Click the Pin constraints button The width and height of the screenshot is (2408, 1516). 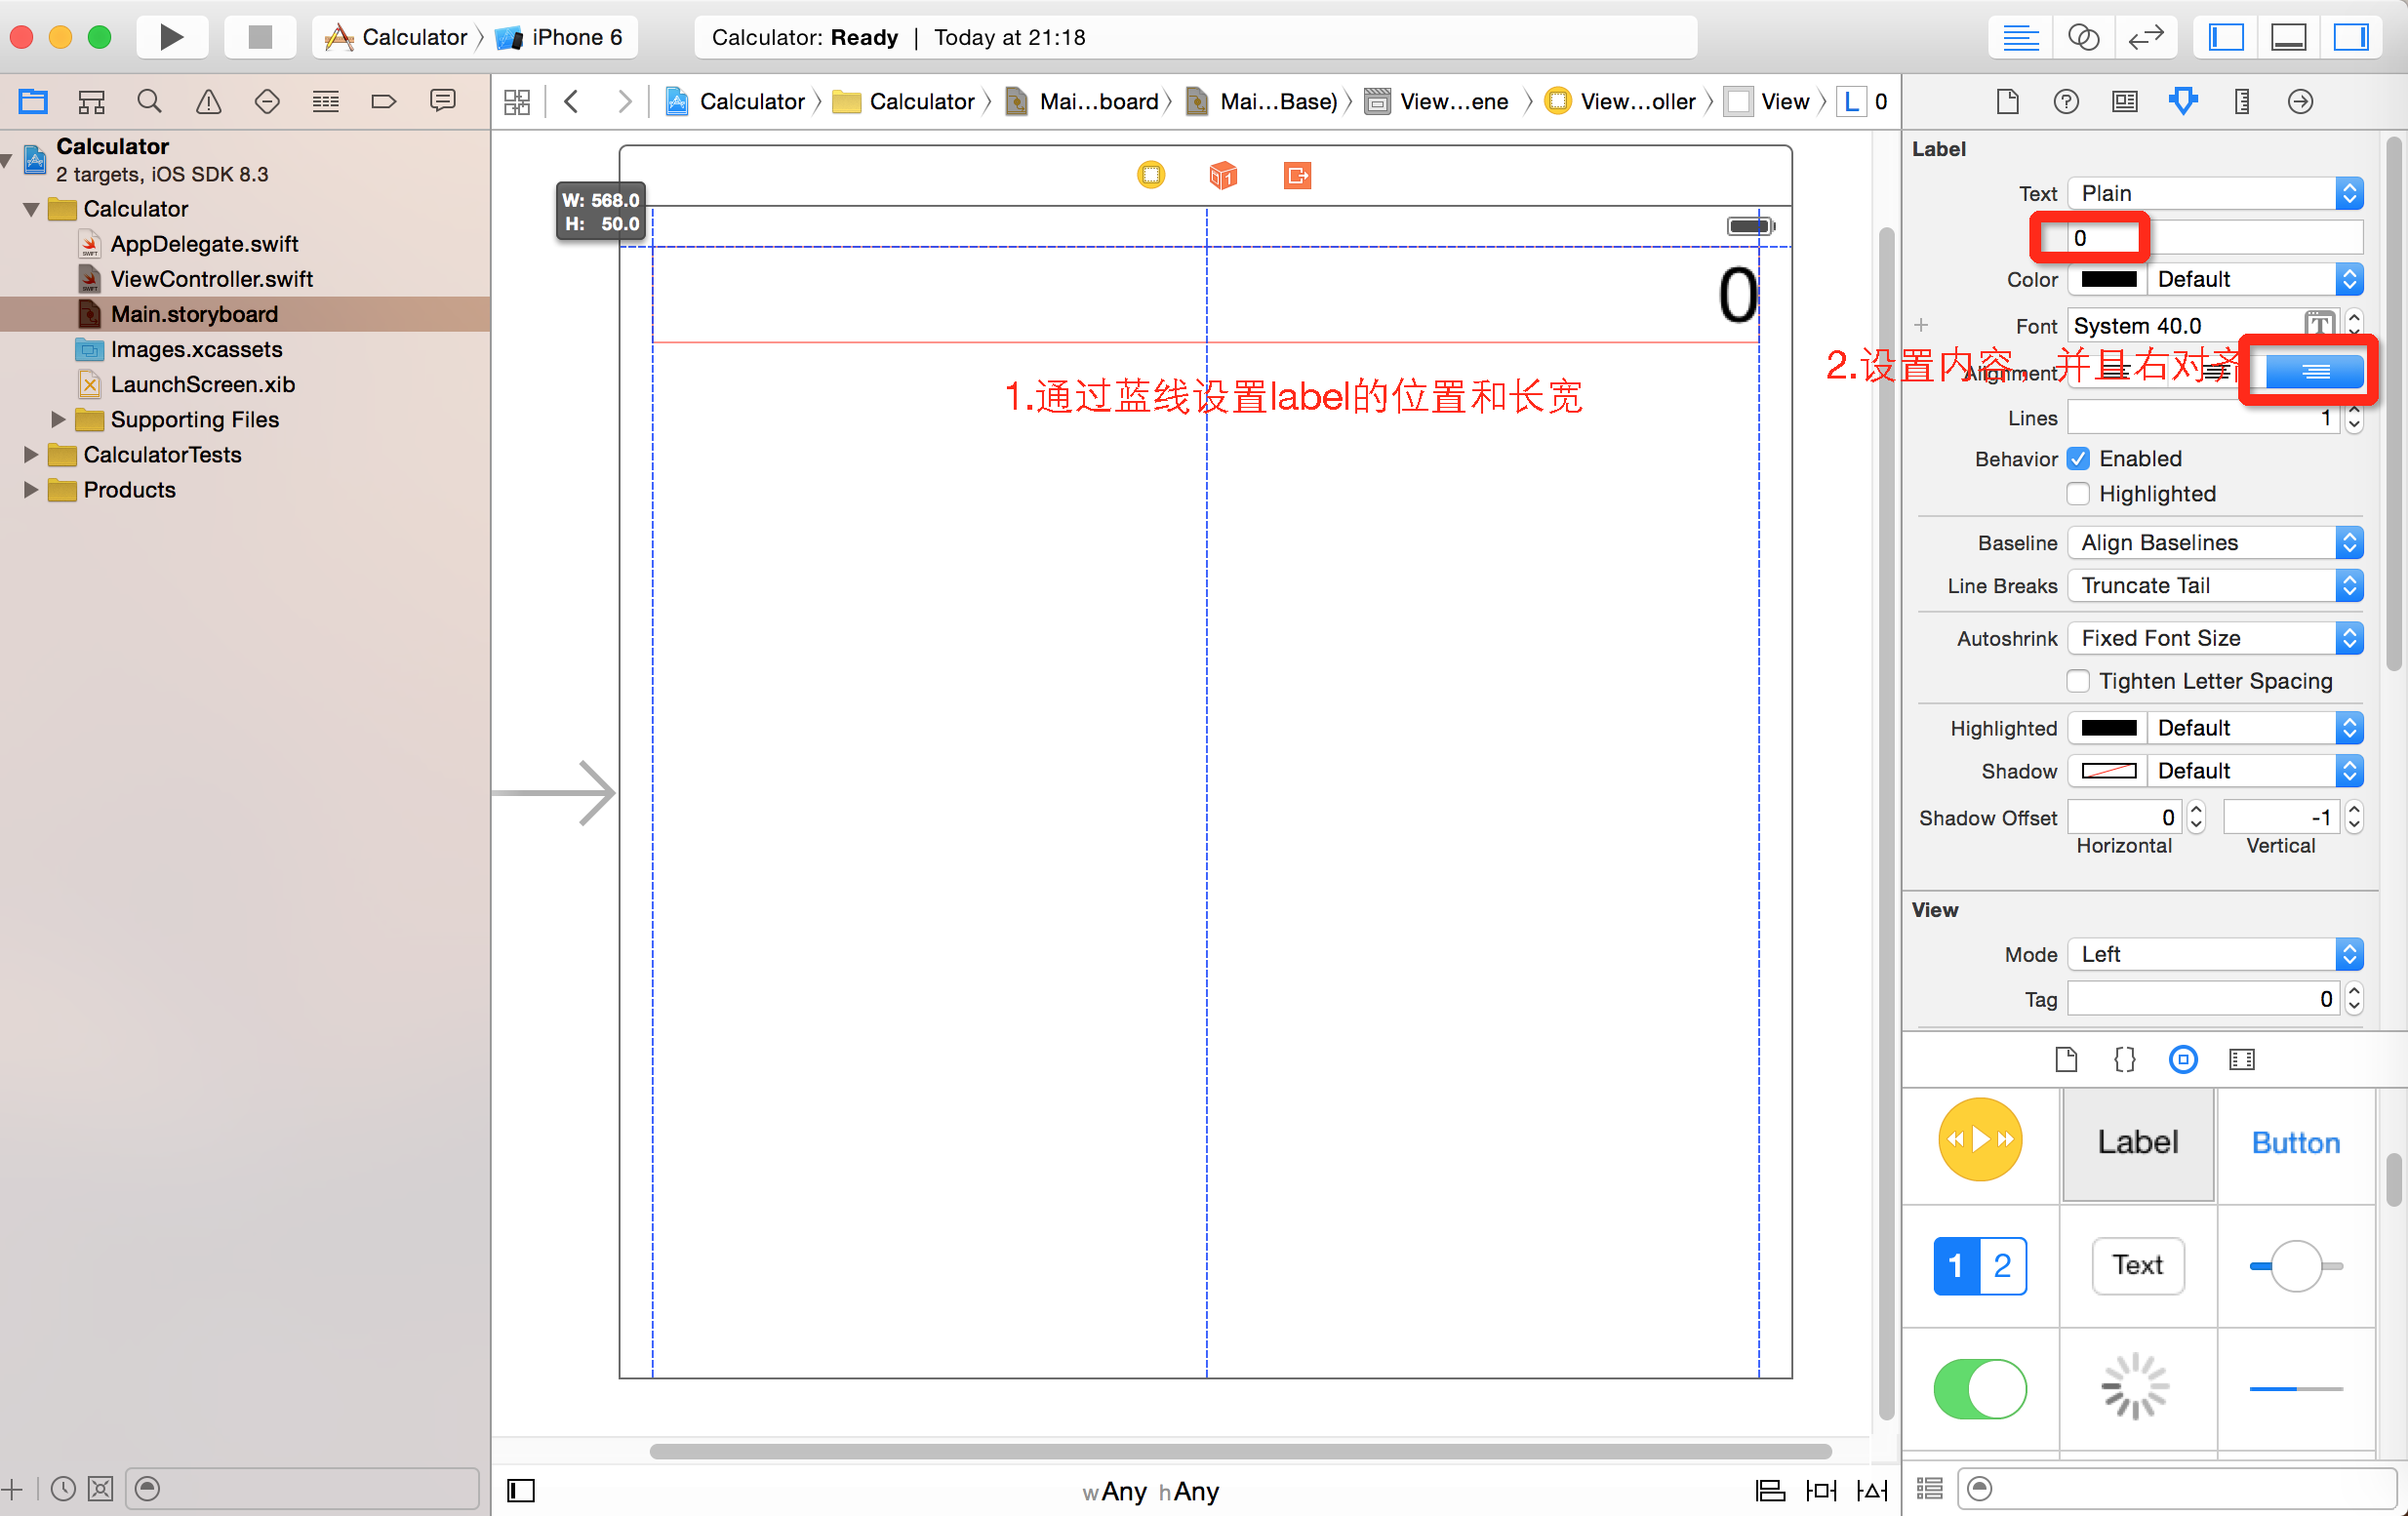[1820, 1490]
